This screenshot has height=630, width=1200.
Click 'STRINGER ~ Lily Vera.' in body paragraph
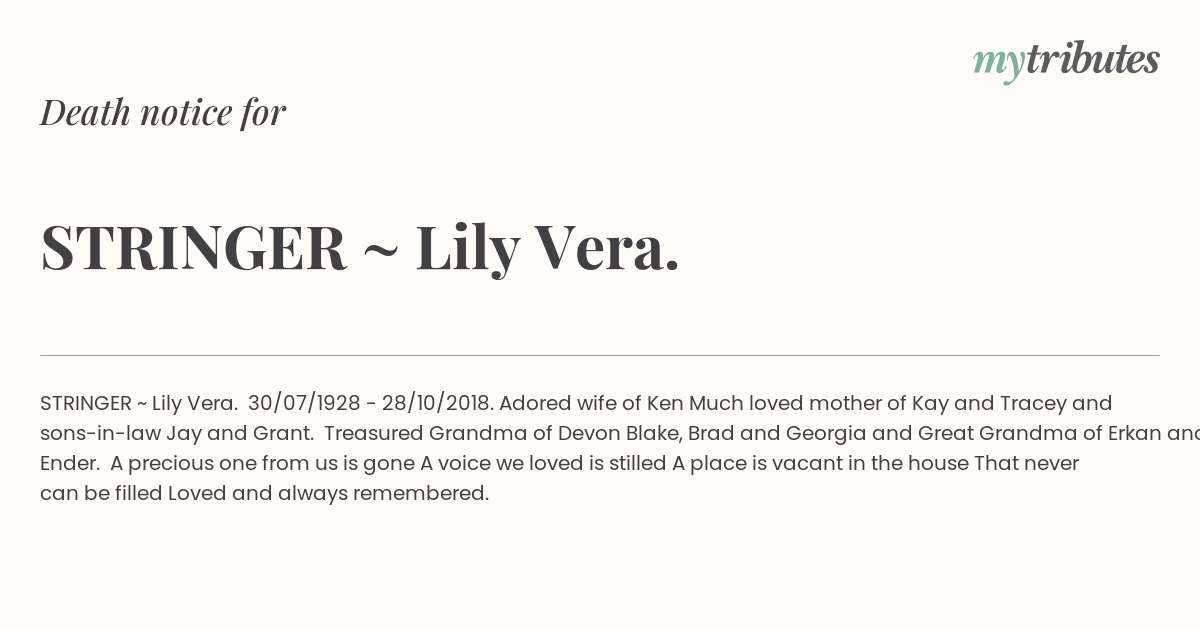coord(138,403)
